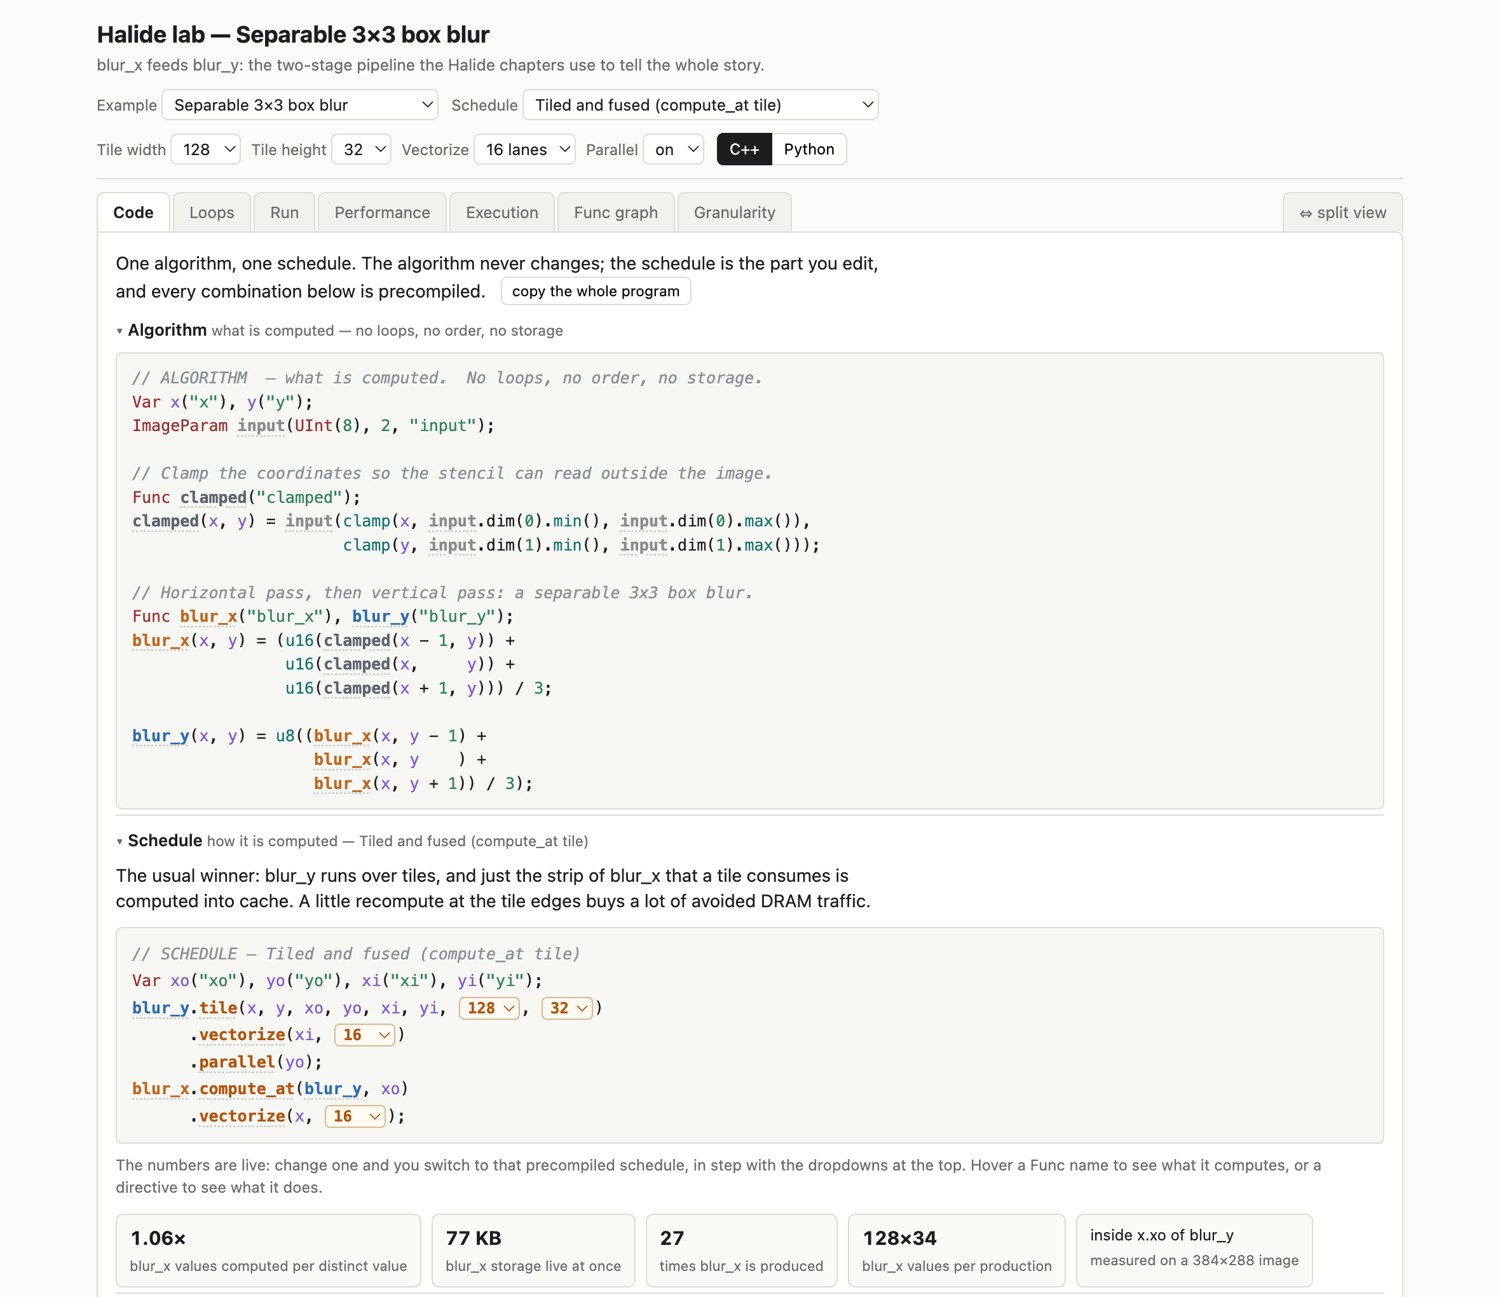The height and width of the screenshot is (1297, 1500).
Task: Click the "27" times produced stat
Action: (741, 1250)
